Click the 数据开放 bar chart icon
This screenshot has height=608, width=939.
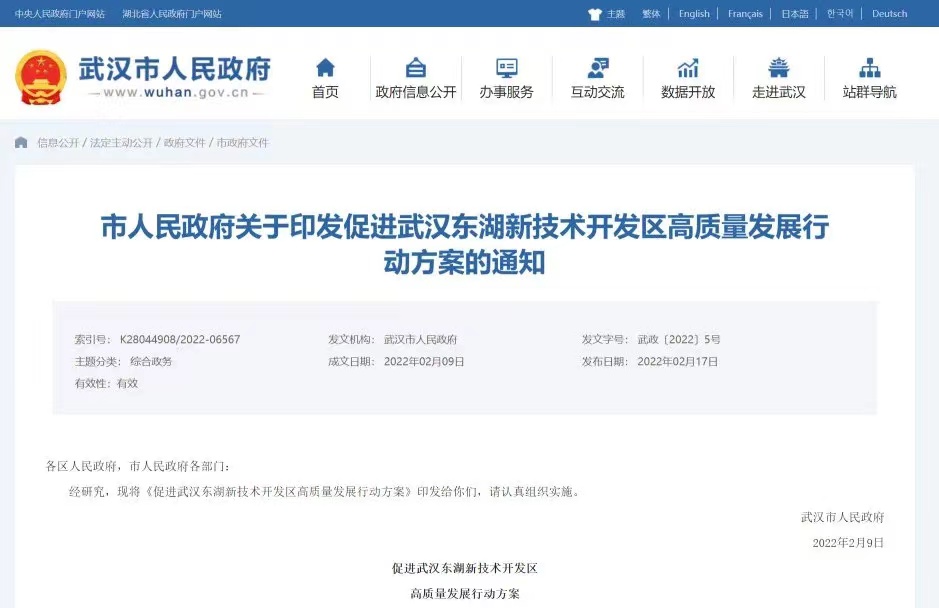tap(688, 68)
